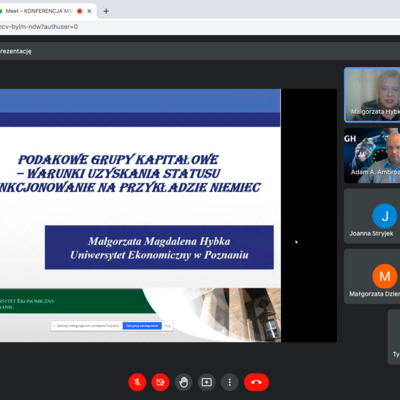Click the text Uniwersytet Ekonomiczny w Poznaniu
The width and height of the screenshot is (400, 400).
click(159, 255)
